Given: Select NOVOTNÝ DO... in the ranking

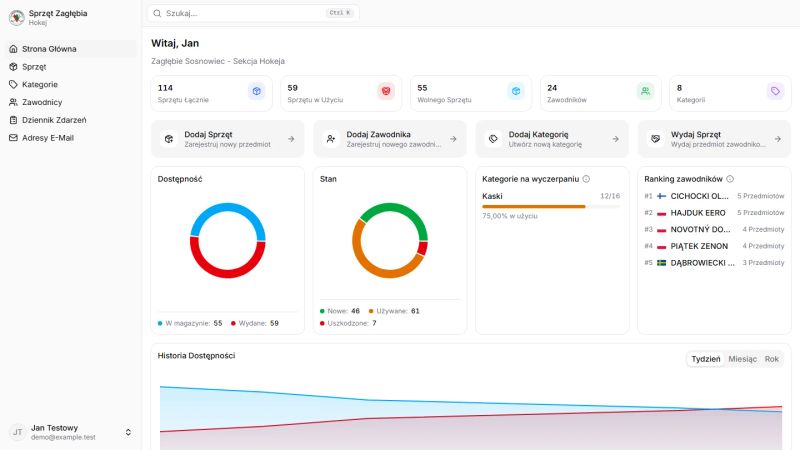Looking at the screenshot, I should [x=714, y=230].
